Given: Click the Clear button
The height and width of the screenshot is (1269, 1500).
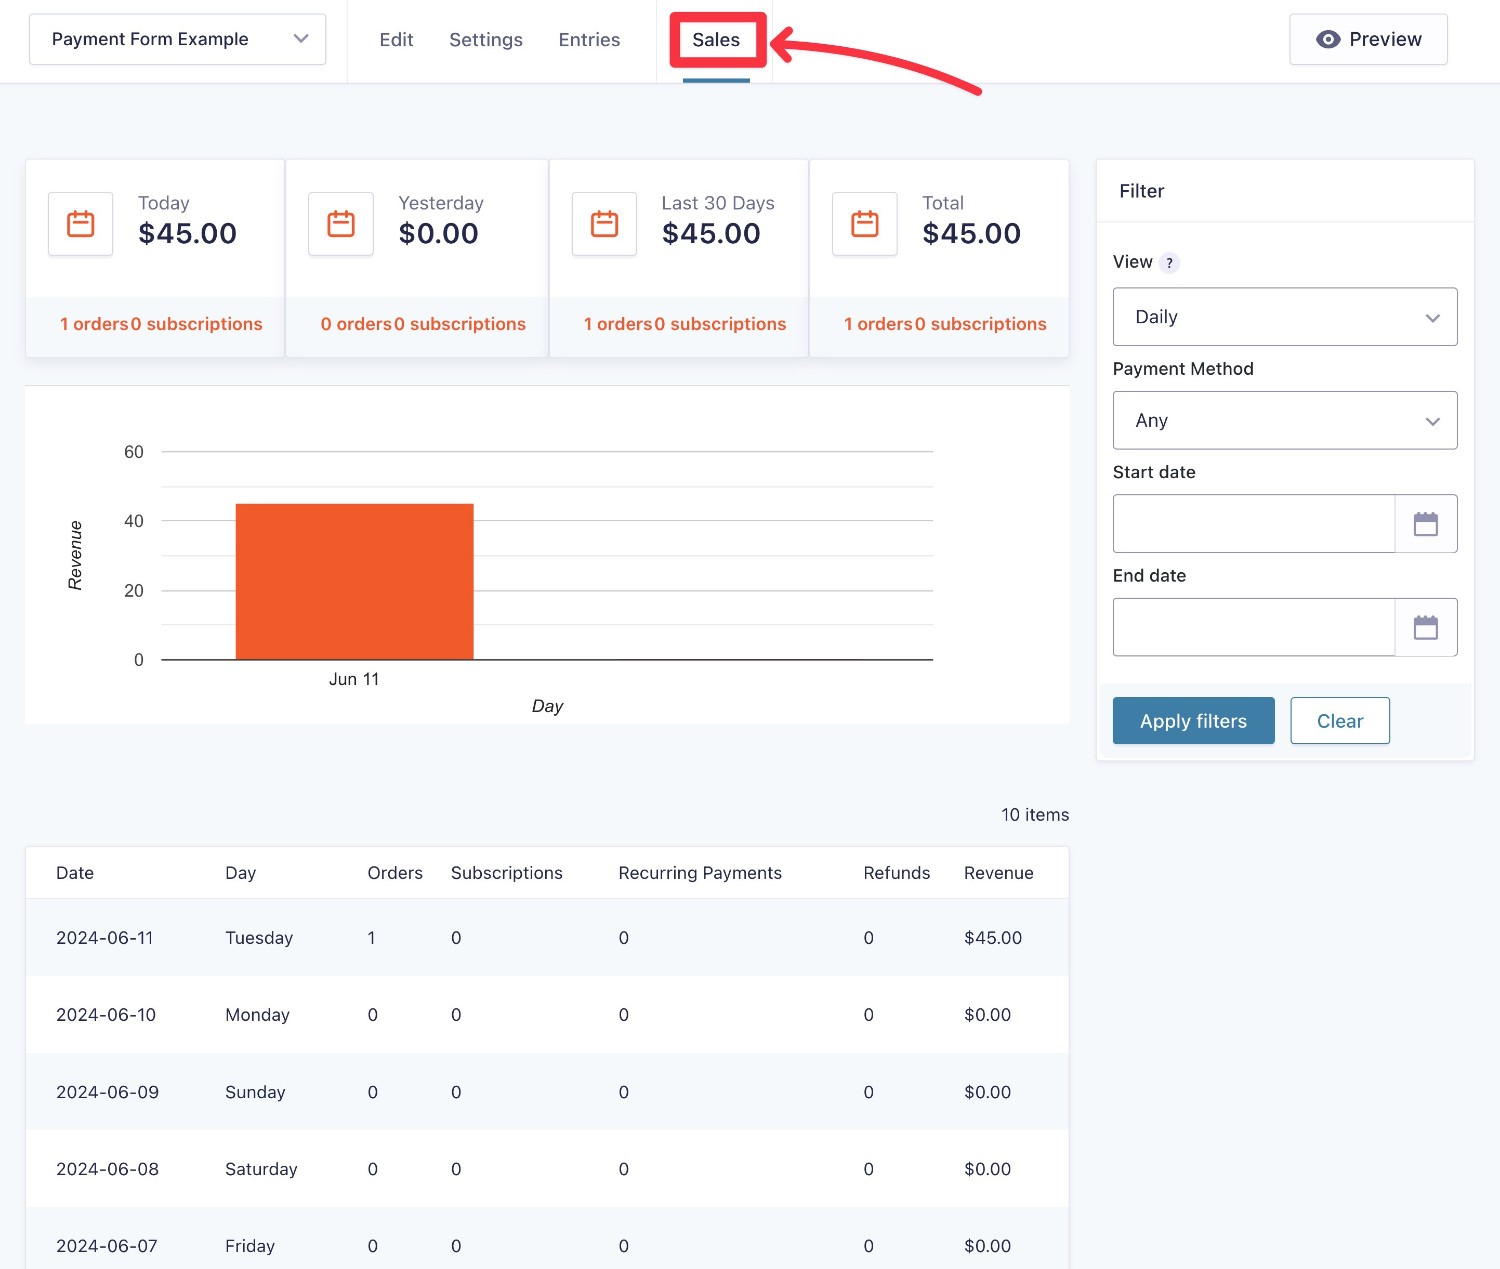Looking at the screenshot, I should [x=1340, y=720].
